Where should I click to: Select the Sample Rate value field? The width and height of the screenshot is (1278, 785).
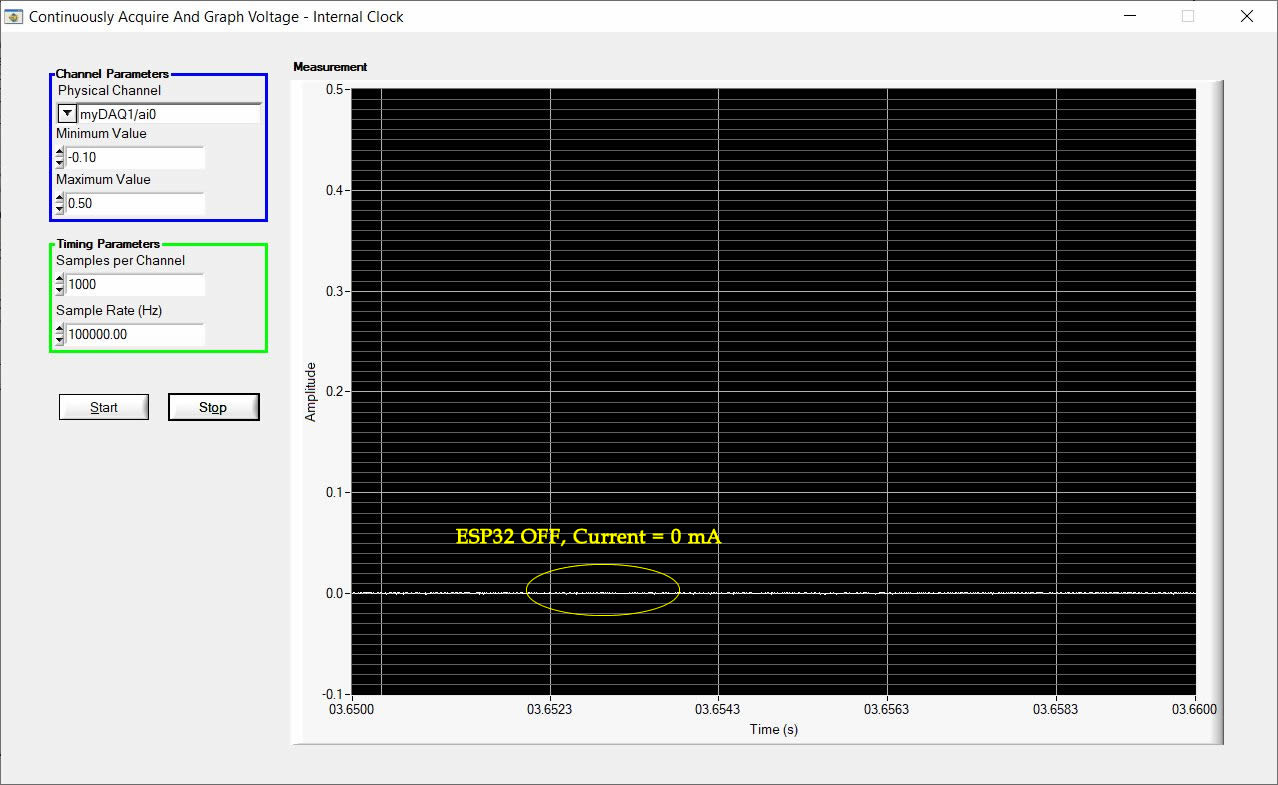tap(135, 334)
